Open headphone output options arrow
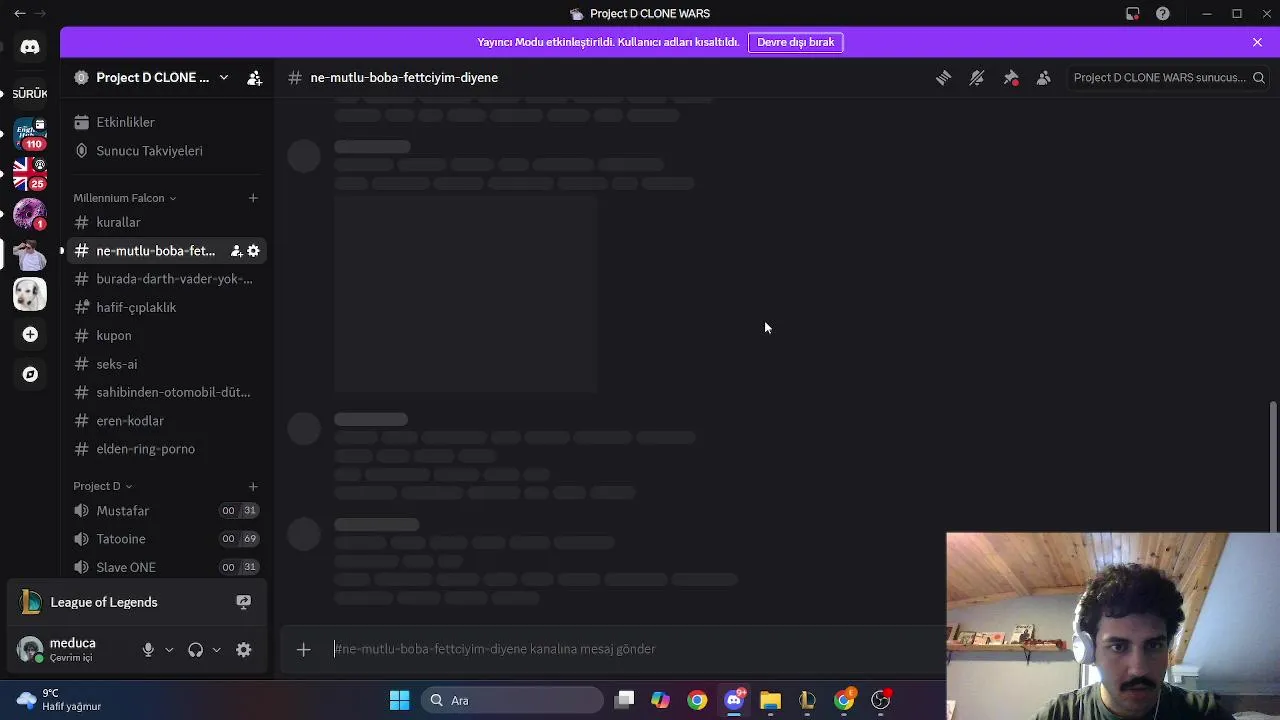The image size is (1280, 720). 216,650
